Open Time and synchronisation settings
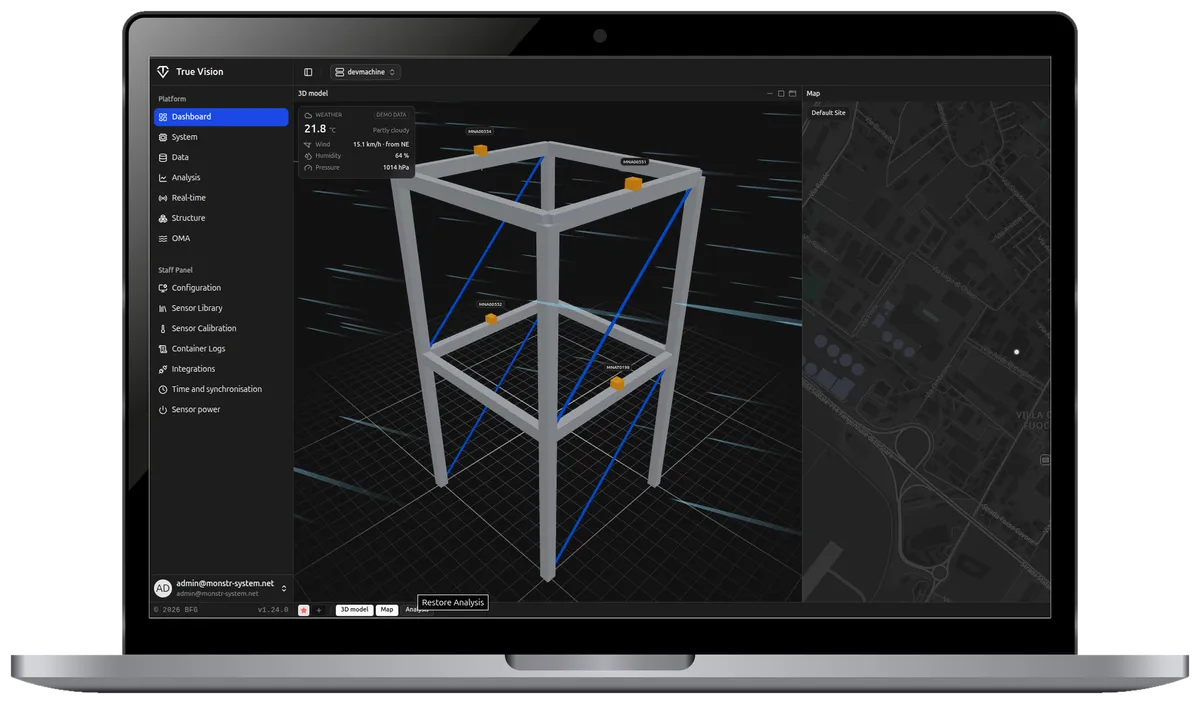 pos(221,389)
